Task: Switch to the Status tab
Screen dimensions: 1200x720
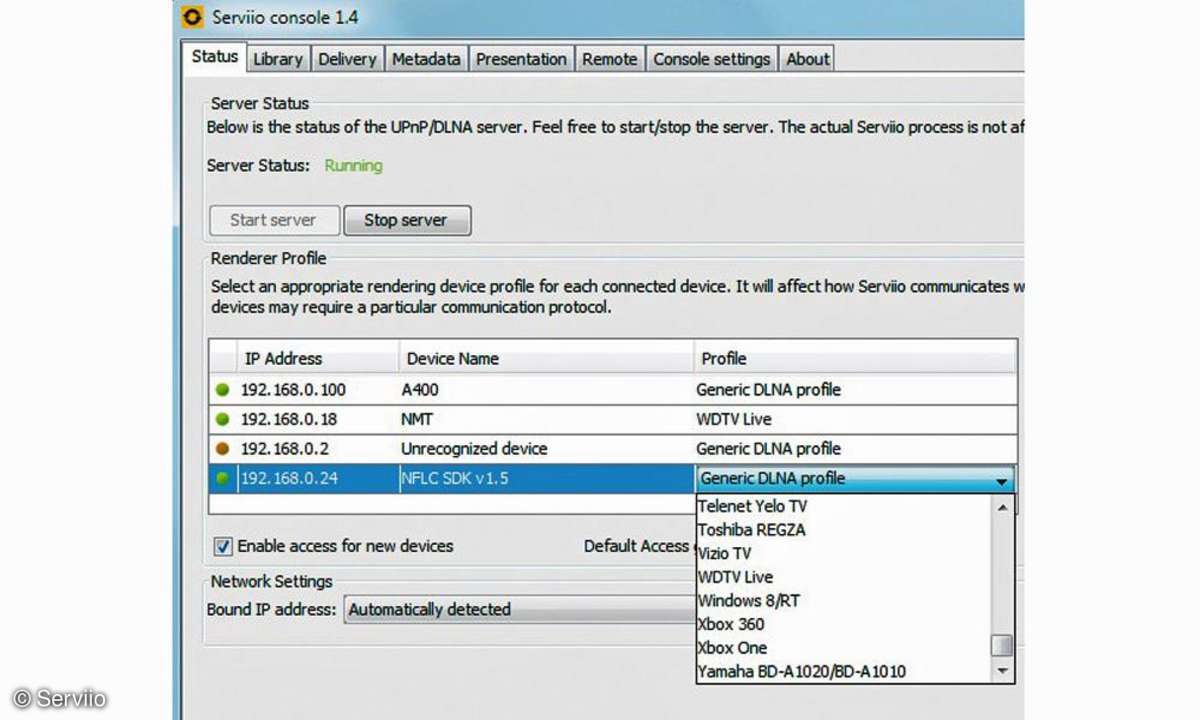Action: [215, 57]
